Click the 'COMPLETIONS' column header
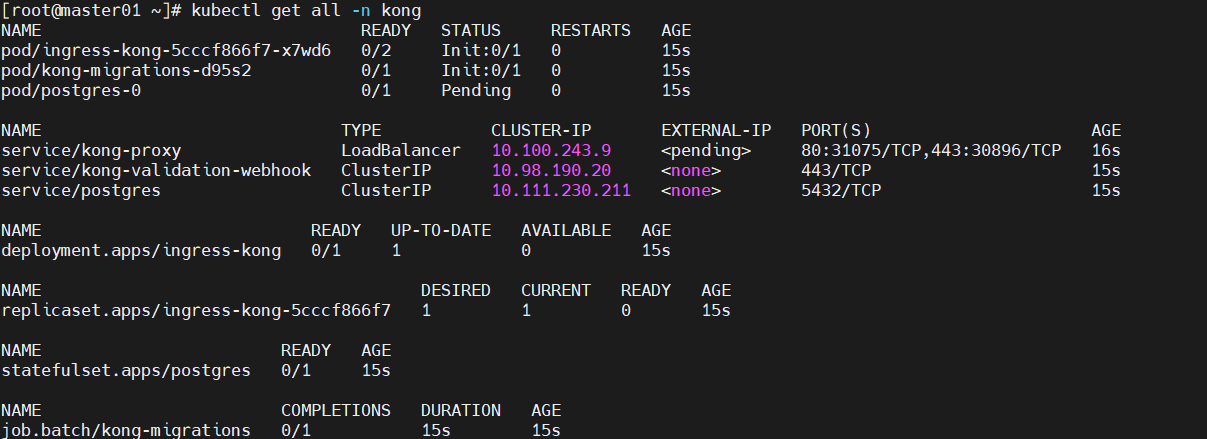The image size is (1207, 439). [x=336, y=410]
